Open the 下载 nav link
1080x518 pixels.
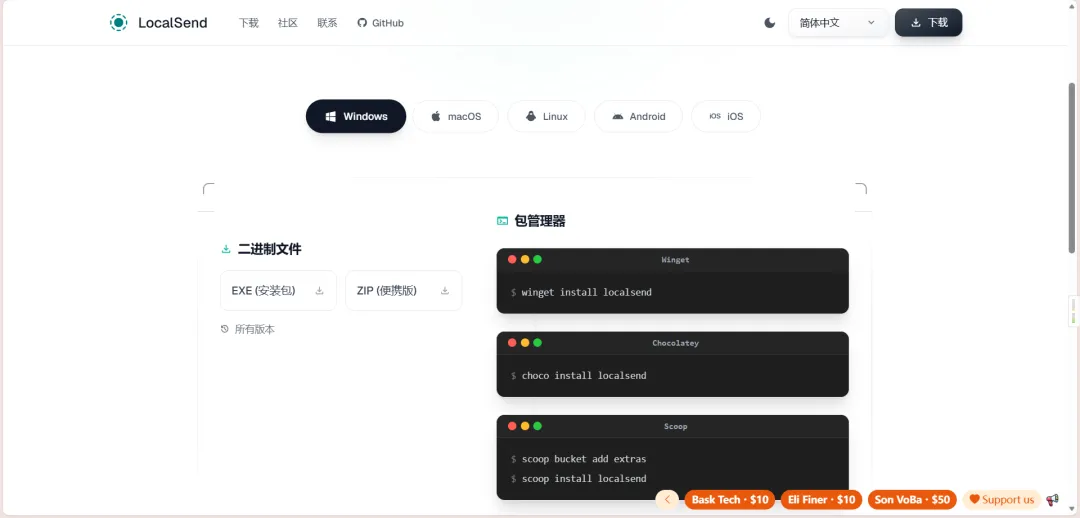249,23
